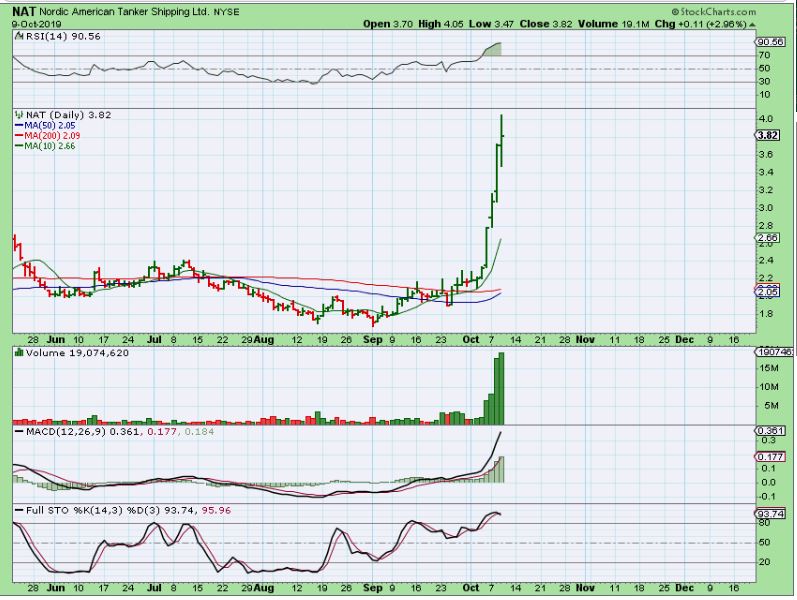Click the 'NAT (Daily) 3.82' legend
The width and height of the screenshot is (797, 600).
69,115
